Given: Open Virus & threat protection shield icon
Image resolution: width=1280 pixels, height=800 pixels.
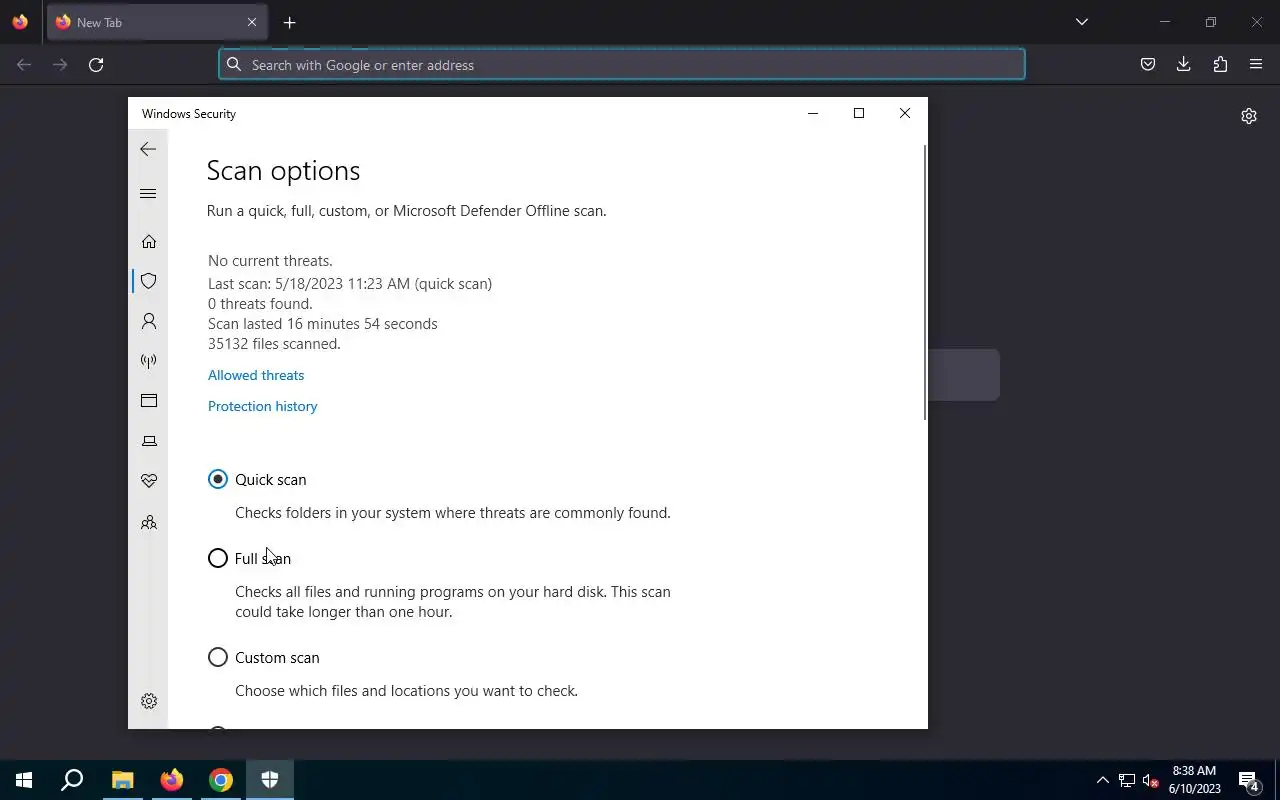Looking at the screenshot, I should 149,281.
